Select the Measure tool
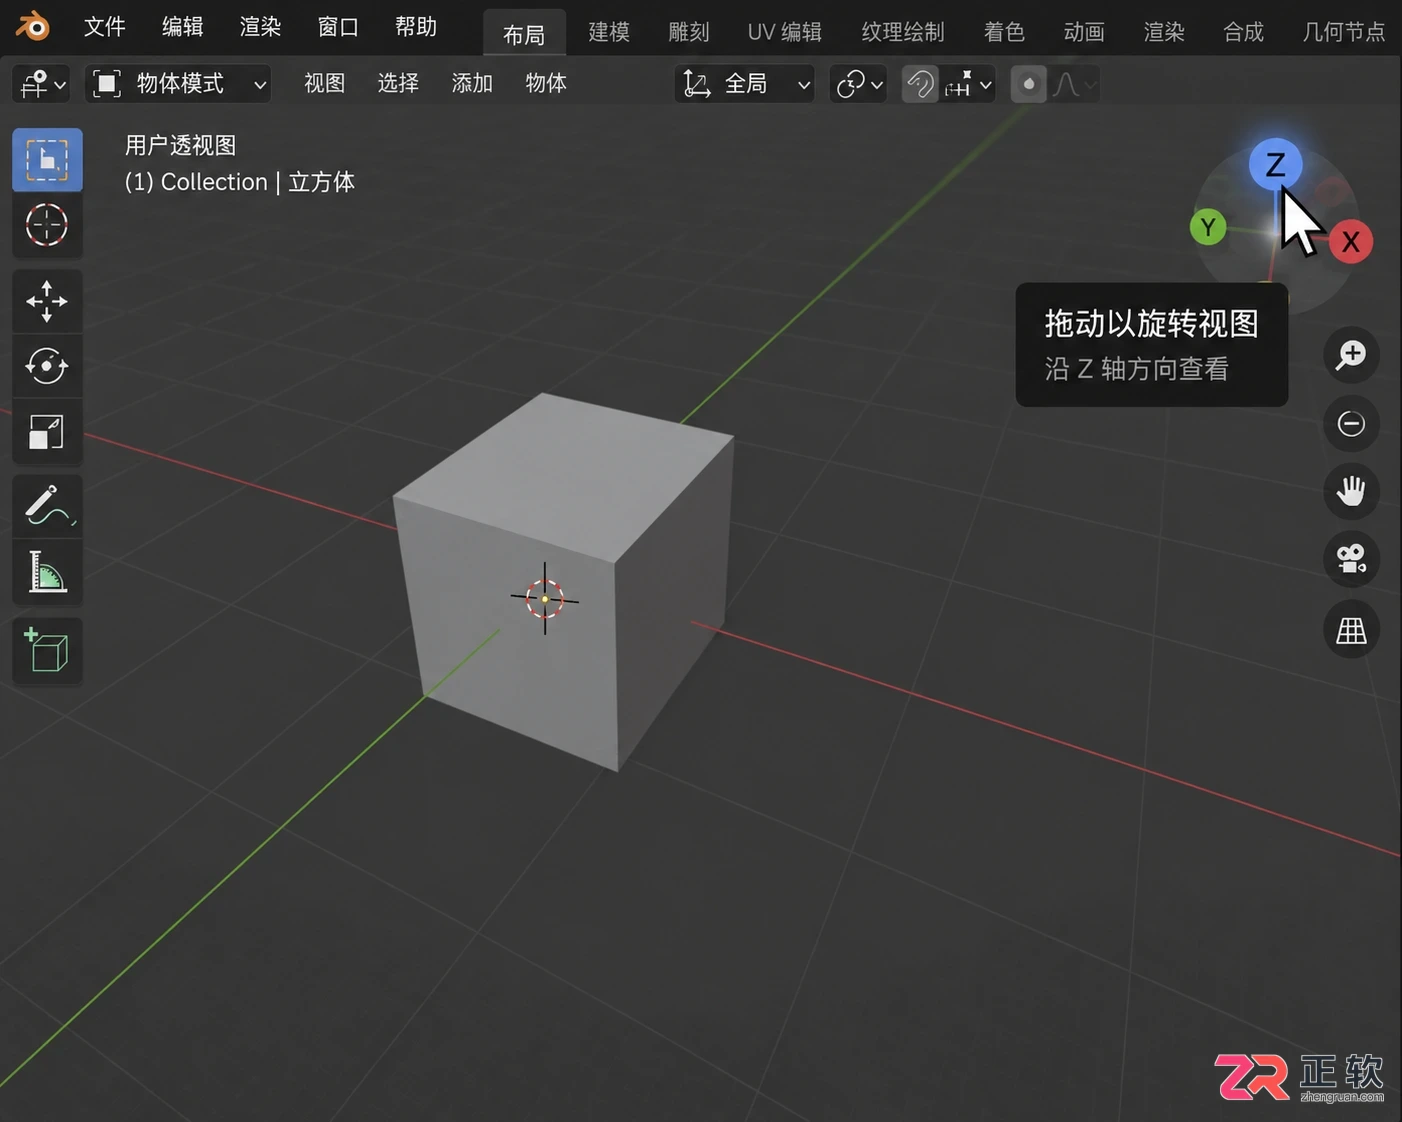The height and width of the screenshot is (1122, 1402). coord(47,572)
